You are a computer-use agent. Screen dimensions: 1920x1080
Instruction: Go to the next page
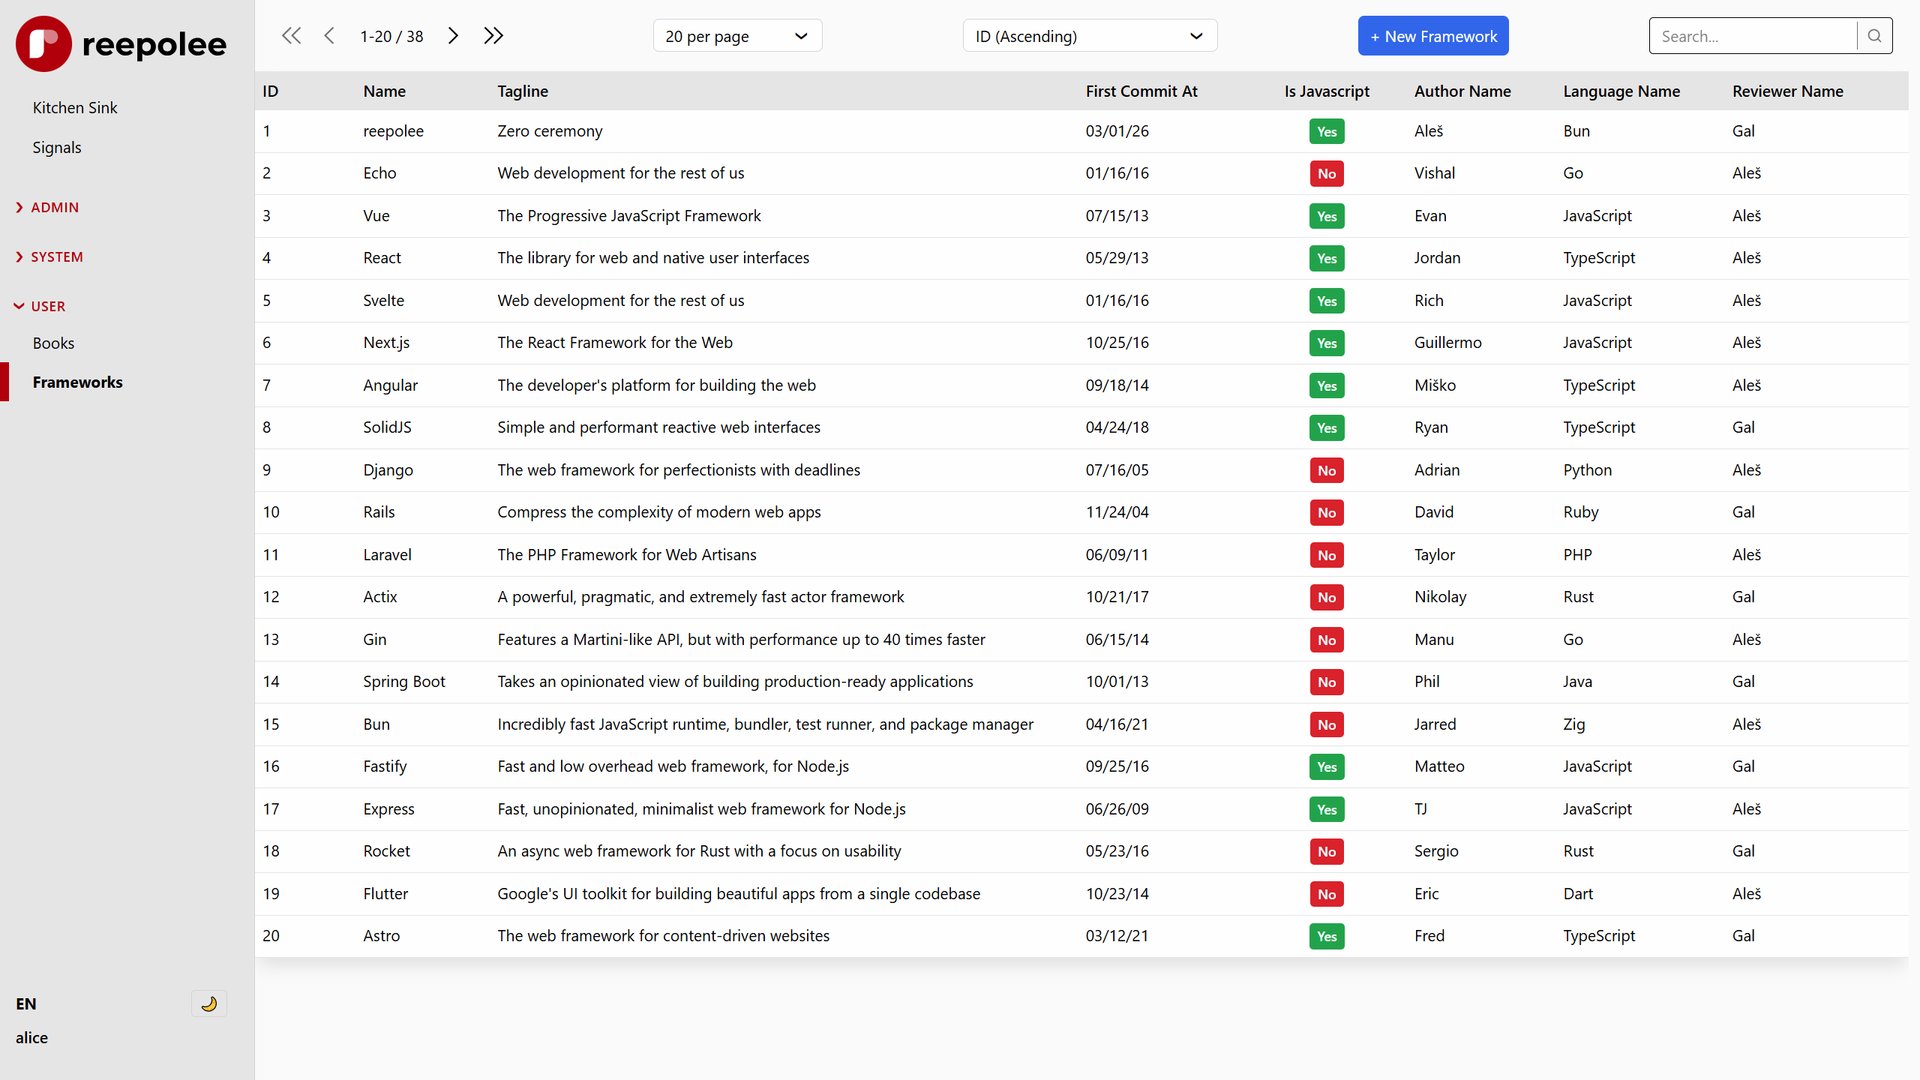tap(453, 36)
